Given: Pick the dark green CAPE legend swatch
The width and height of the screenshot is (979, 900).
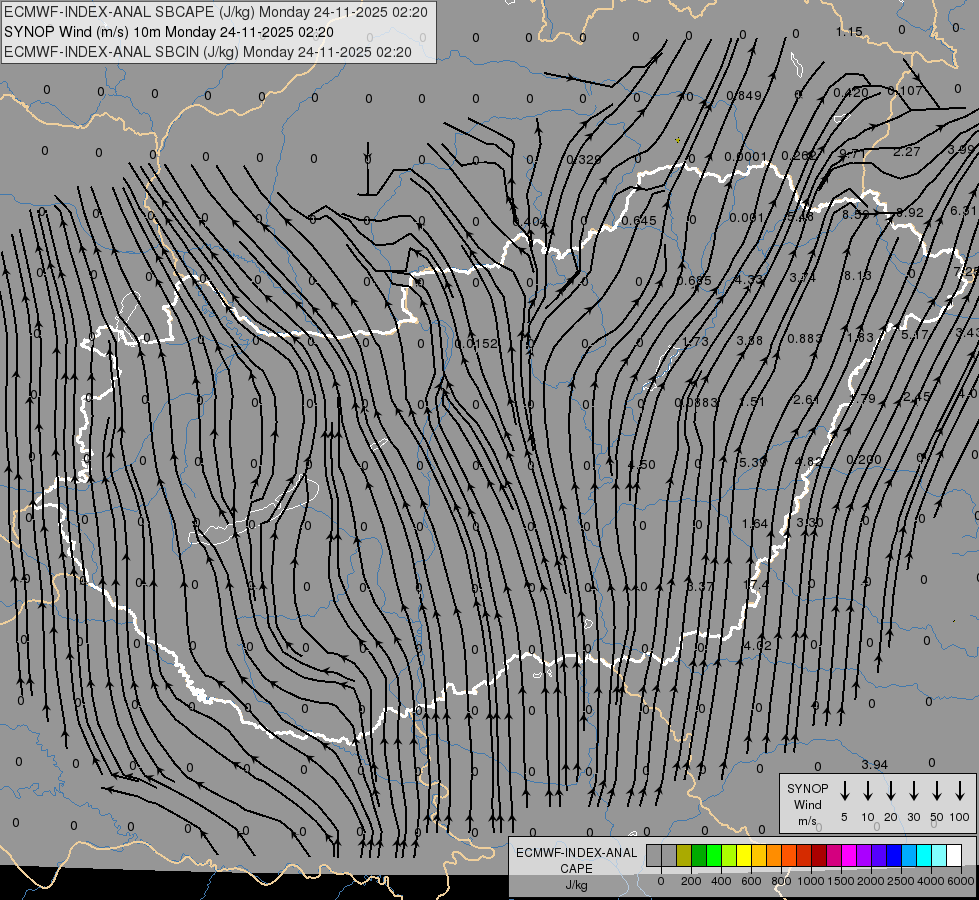Looking at the screenshot, I should pos(699,855).
